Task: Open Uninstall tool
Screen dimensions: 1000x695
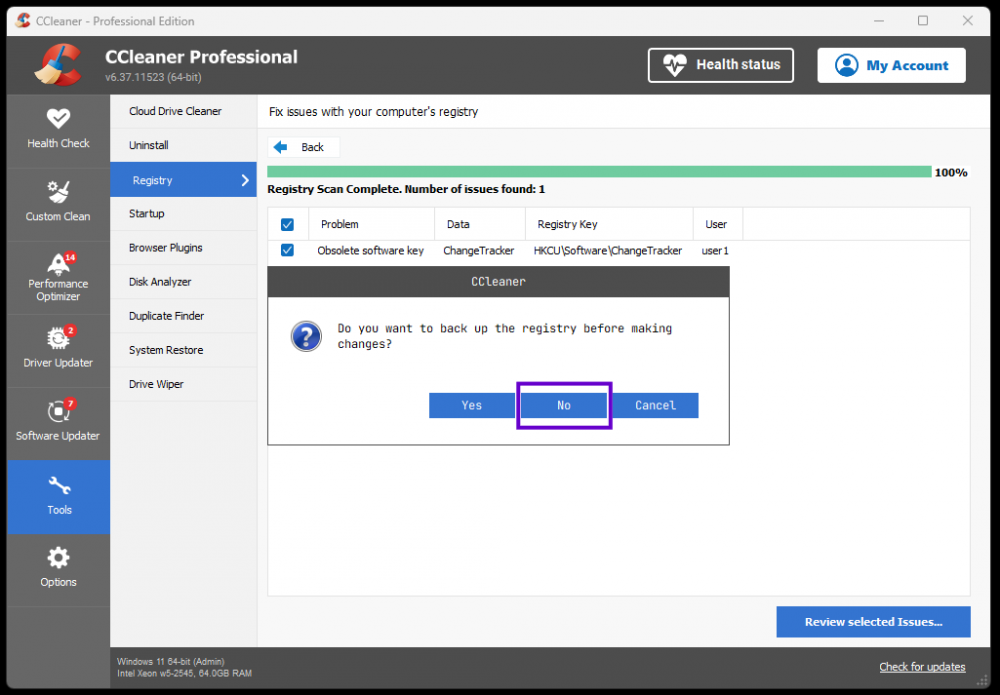Action: click(x=184, y=145)
